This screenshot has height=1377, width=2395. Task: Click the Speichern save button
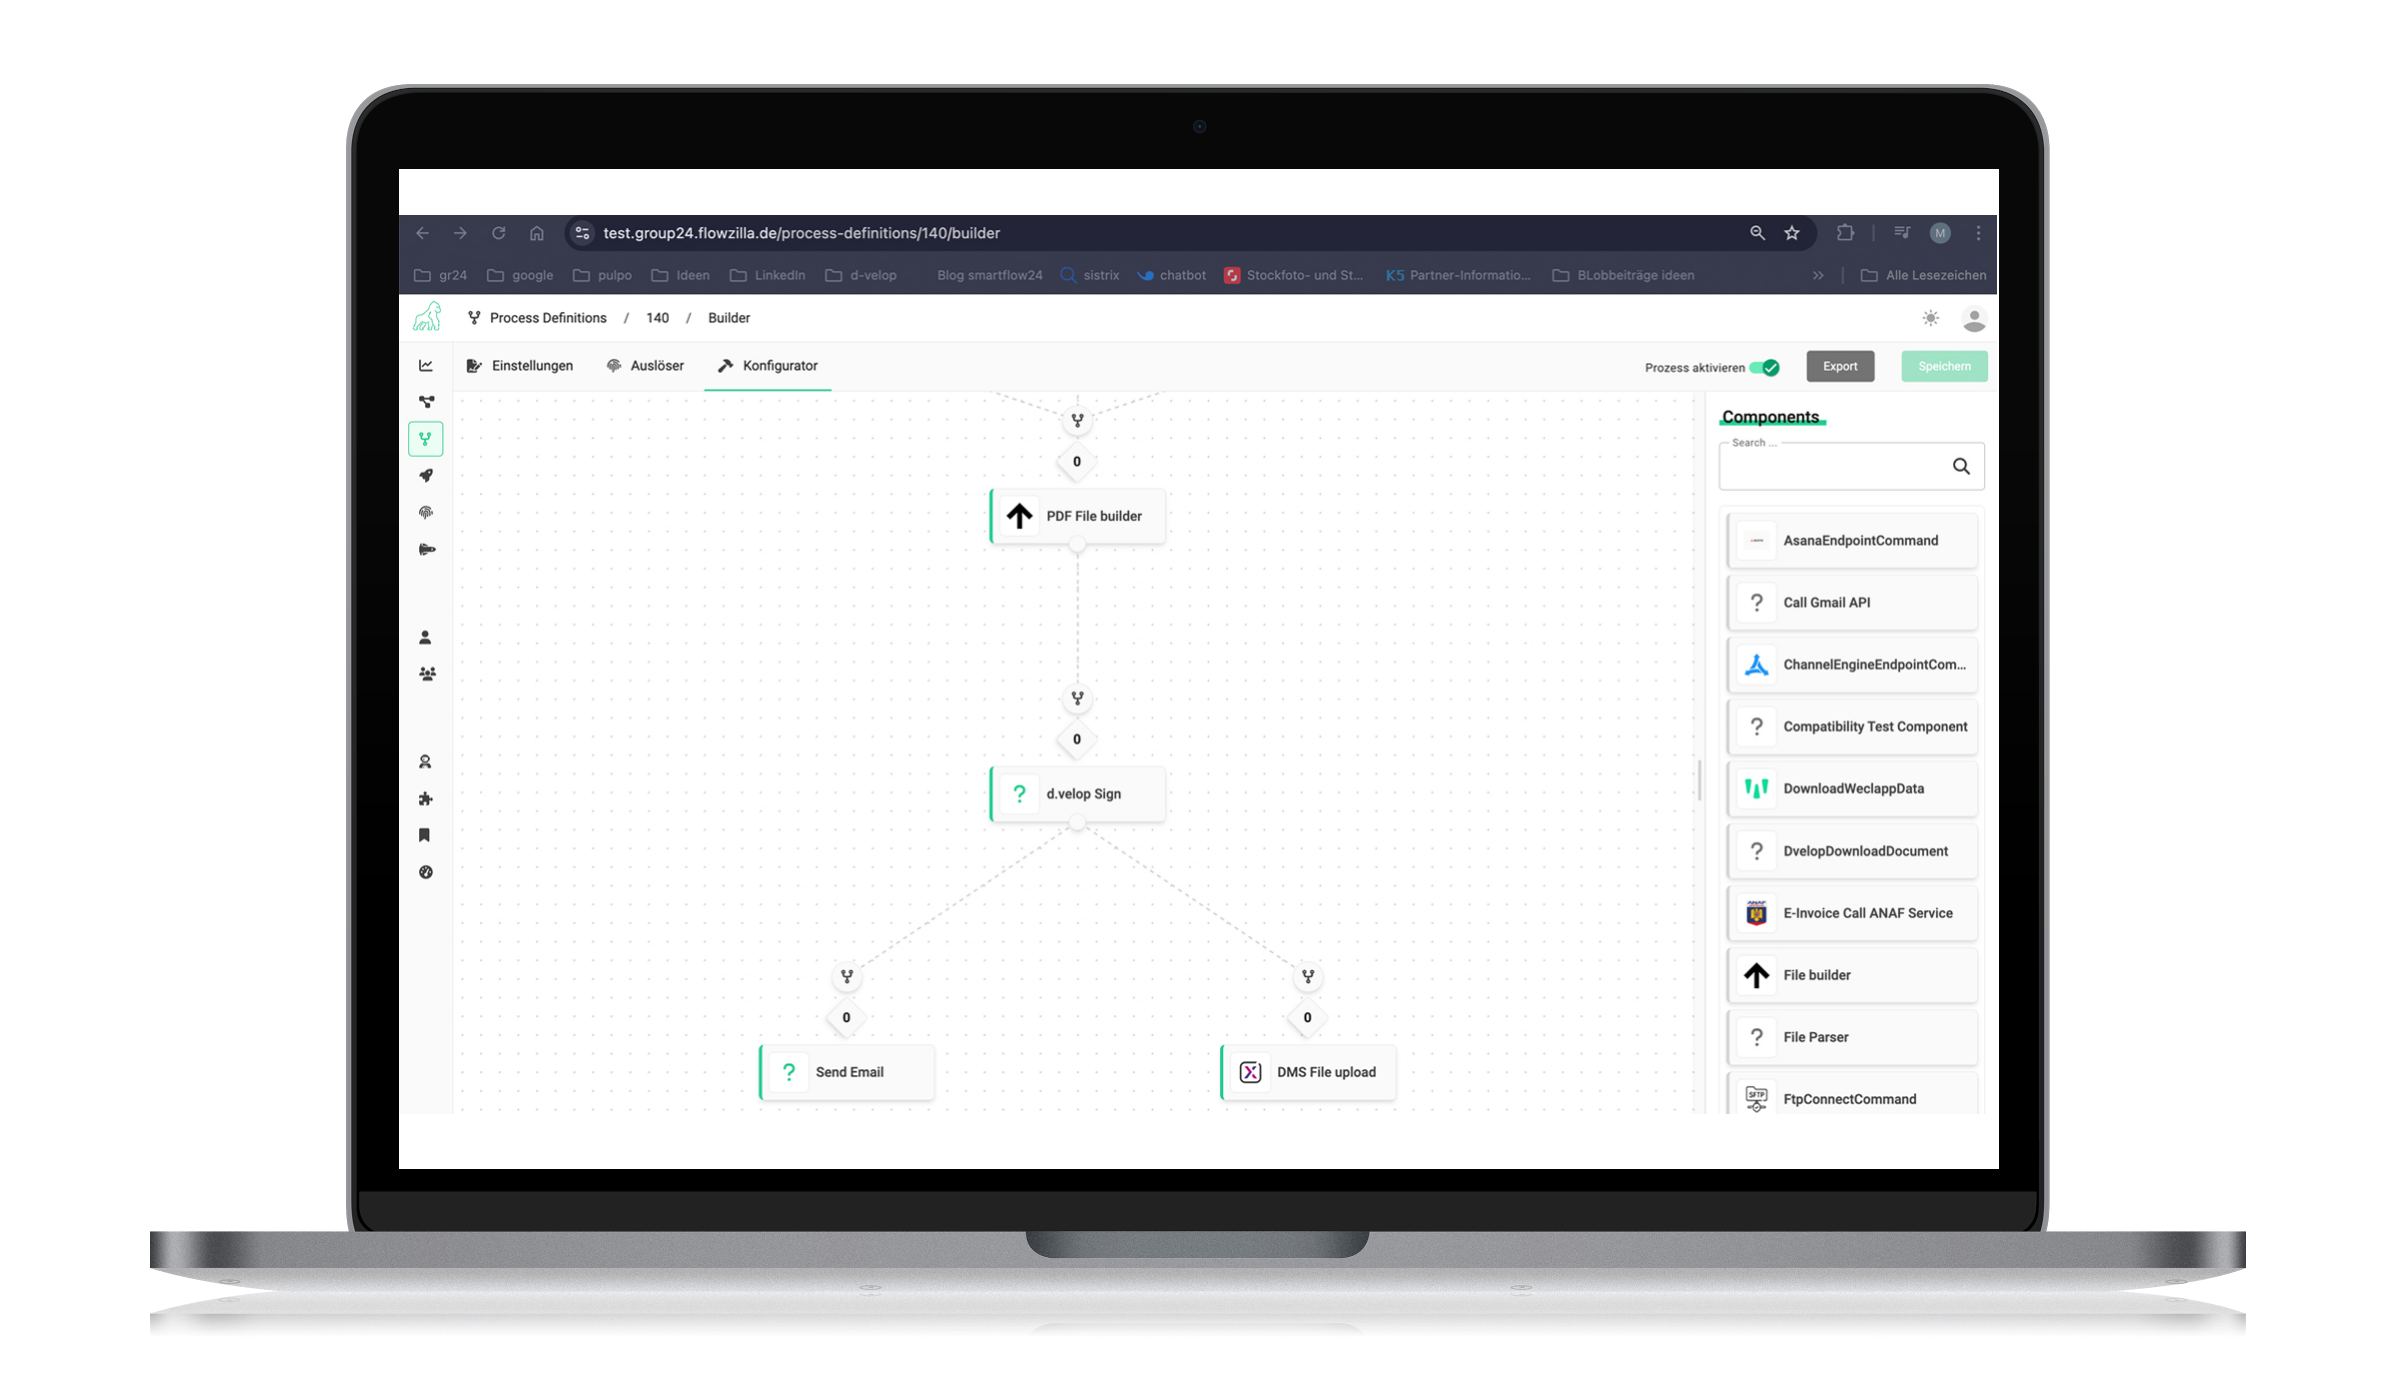[1943, 365]
